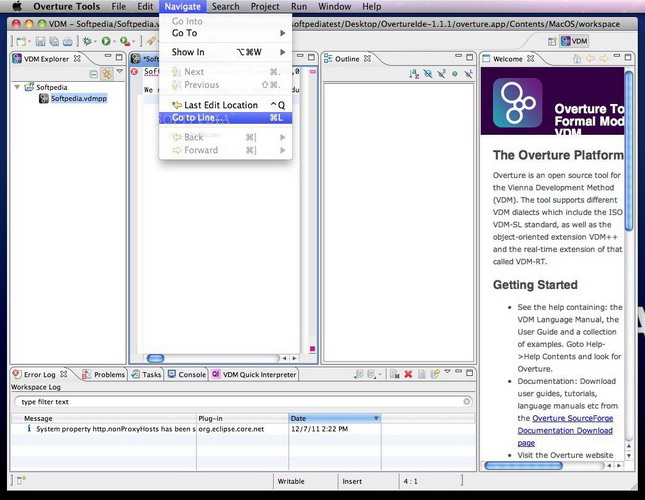645x500 pixels.
Task: Open the Show In submenu
Action: pos(225,52)
